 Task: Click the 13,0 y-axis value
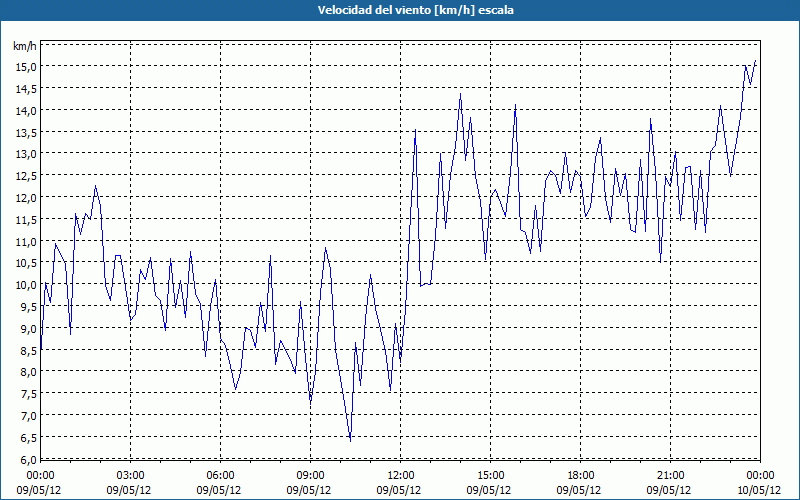coord(27,154)
